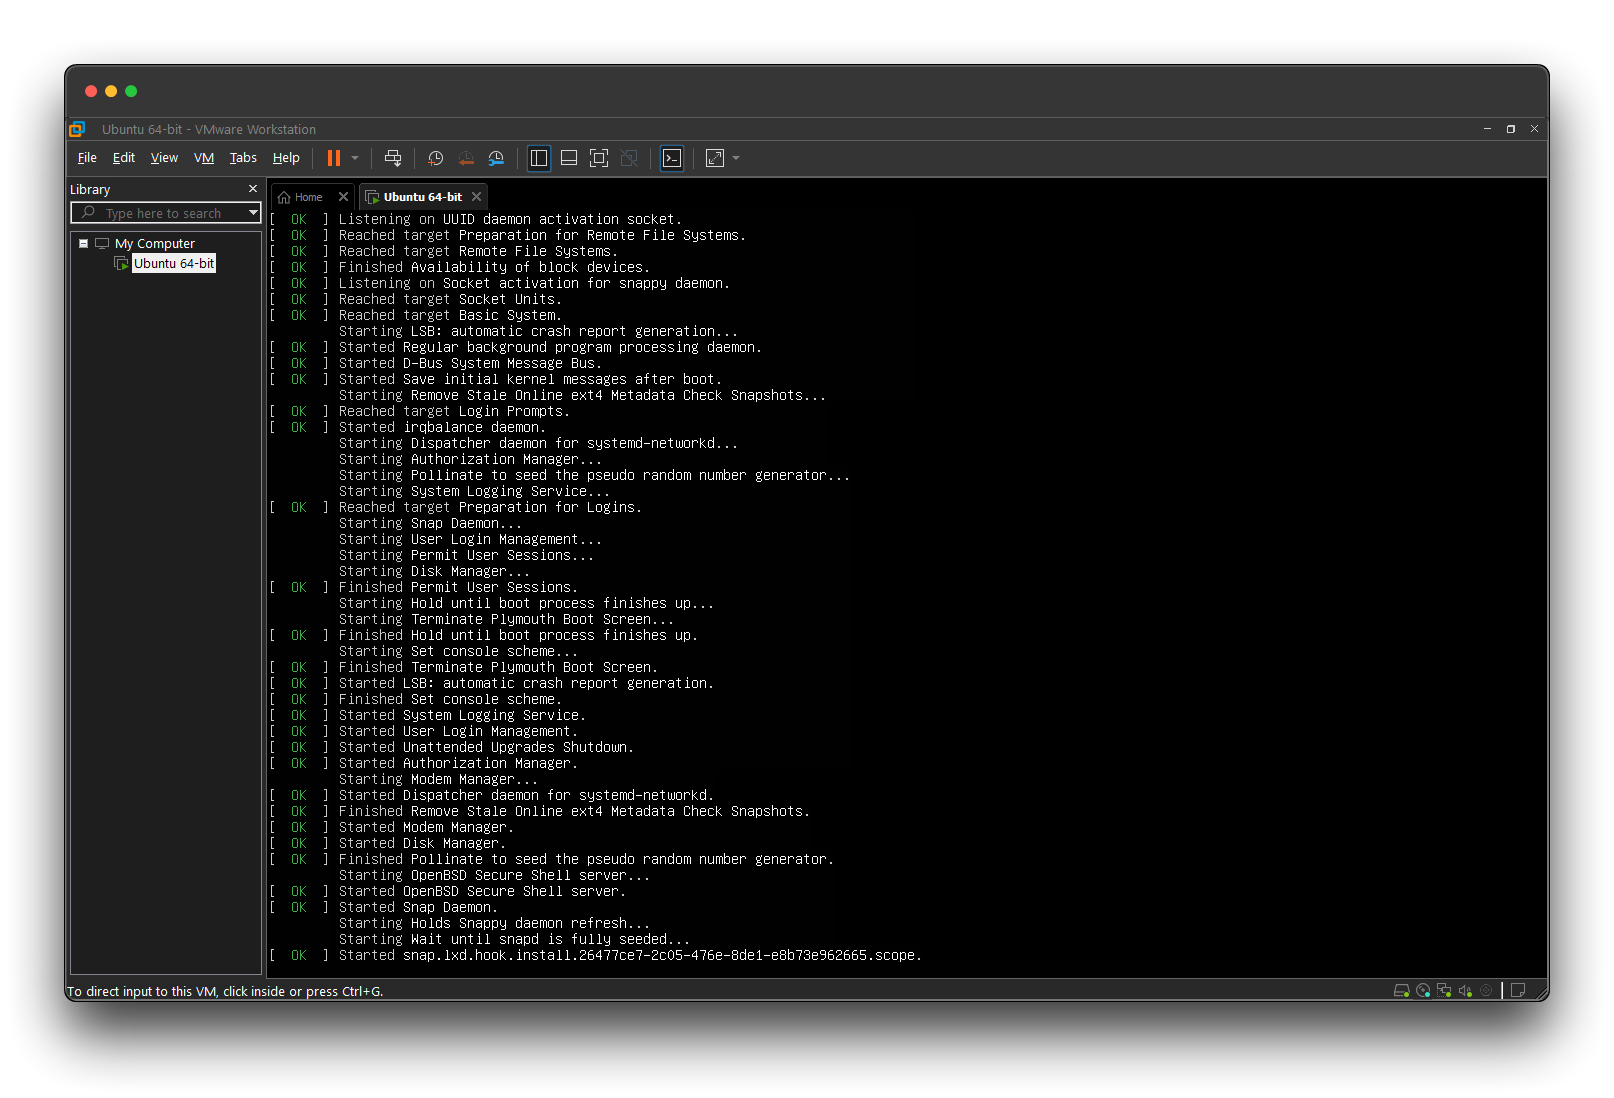Close the Home tab
1614x1098 pixels.
(343, 197)
